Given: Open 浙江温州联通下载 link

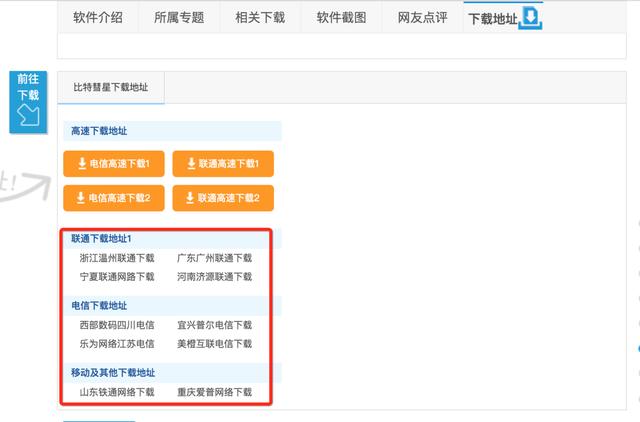Looking at the screenshot, I should point(117,258).
